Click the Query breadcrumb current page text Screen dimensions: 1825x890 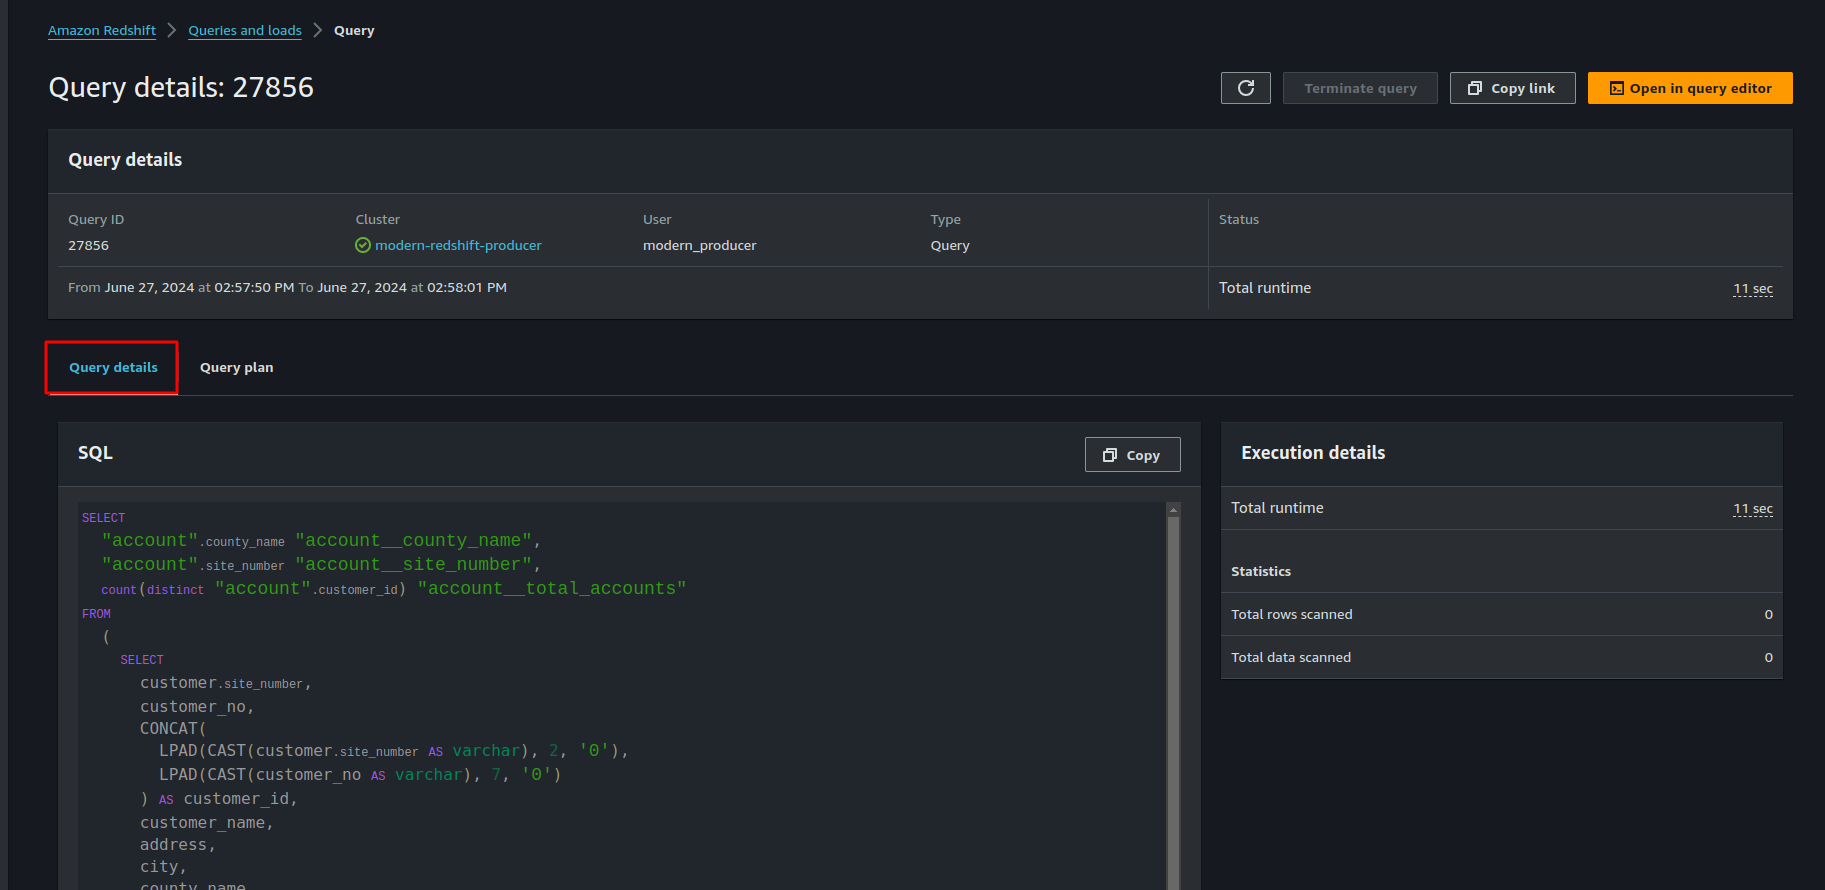coord(354,30)
